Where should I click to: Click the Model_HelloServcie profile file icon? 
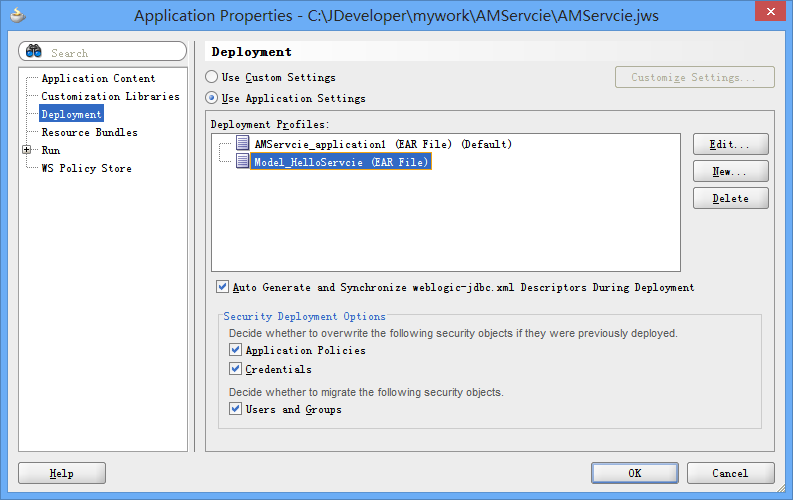click(243, 161)
